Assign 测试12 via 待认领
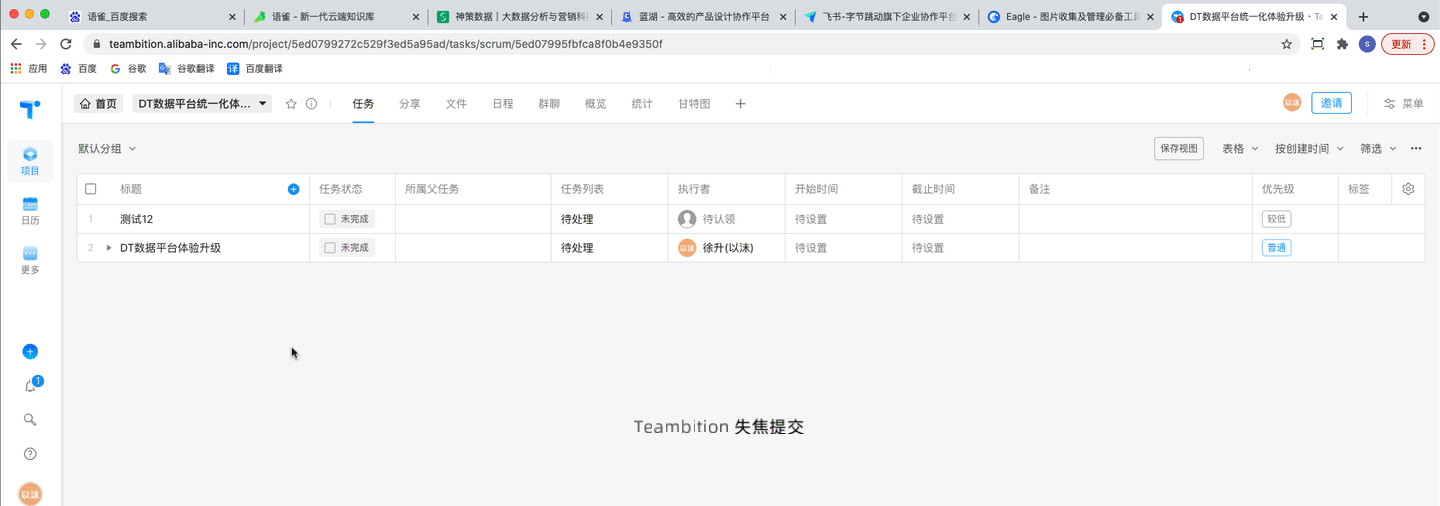The height and width of the screenshot is (506, 1440). [x=707, y=219]
